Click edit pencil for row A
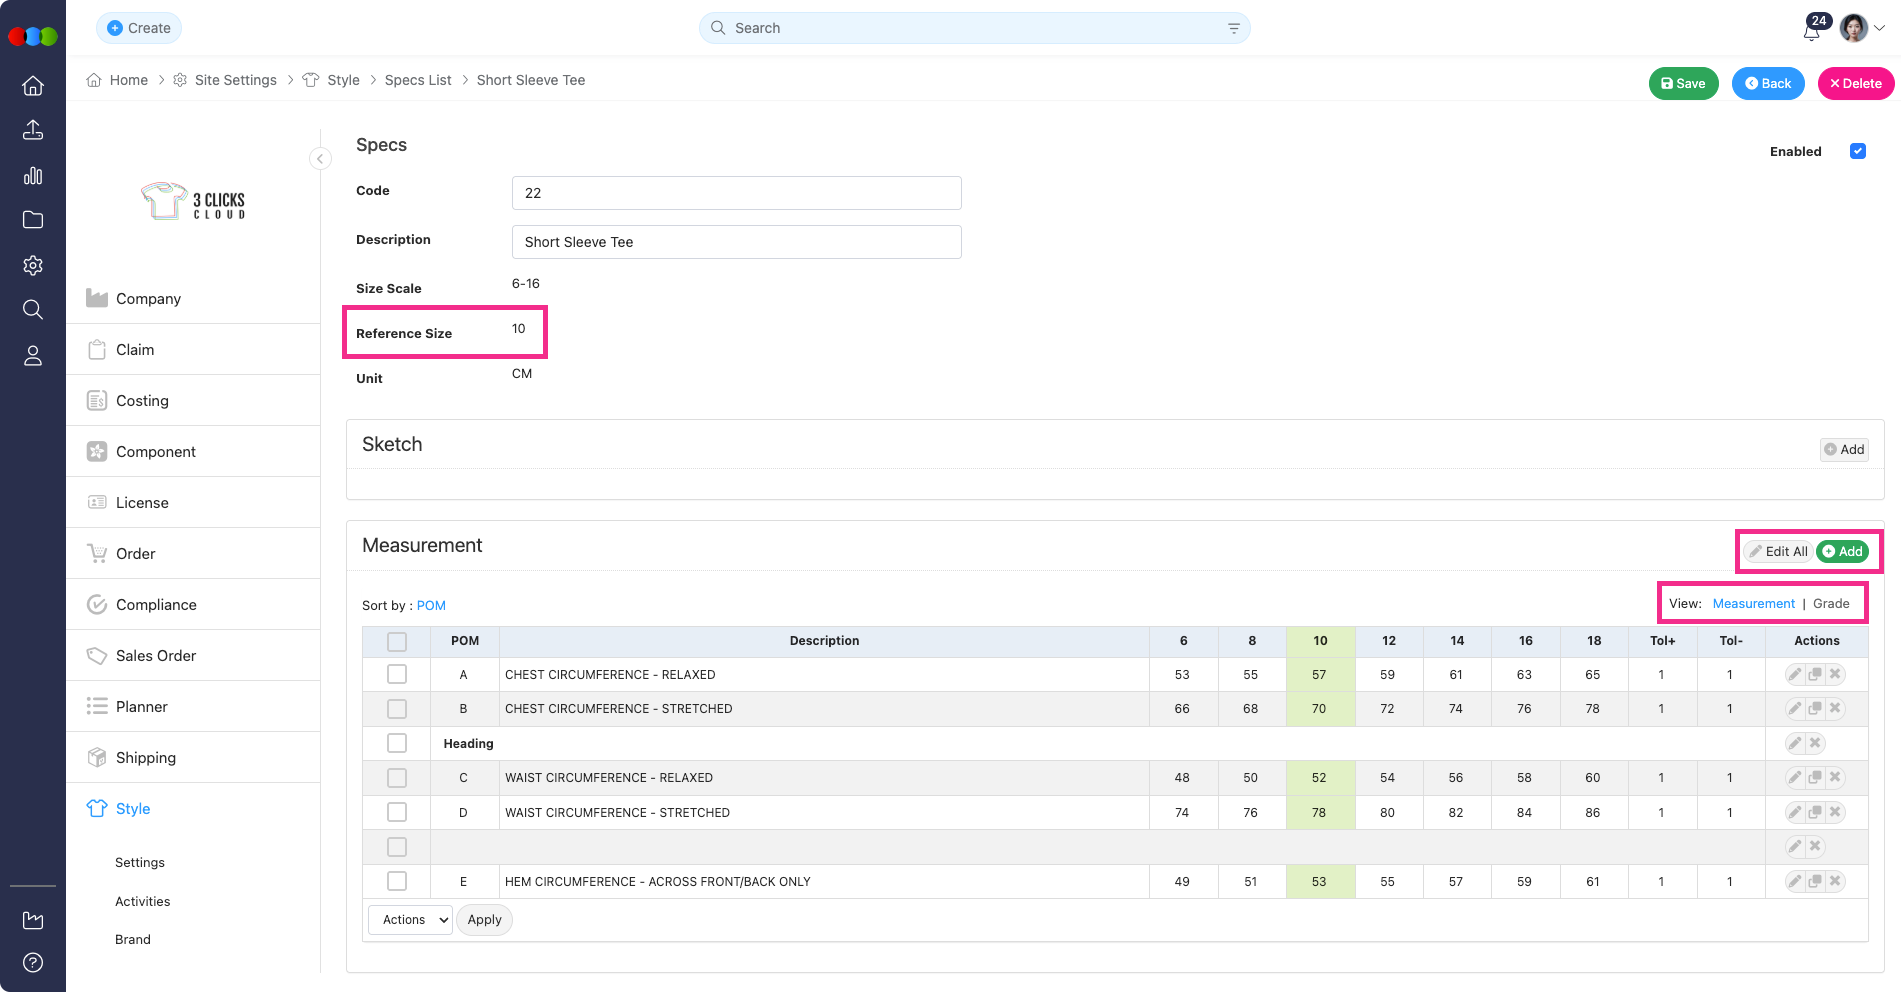The height and width of the screenshot is (992, 1901). coord(1795,675)
